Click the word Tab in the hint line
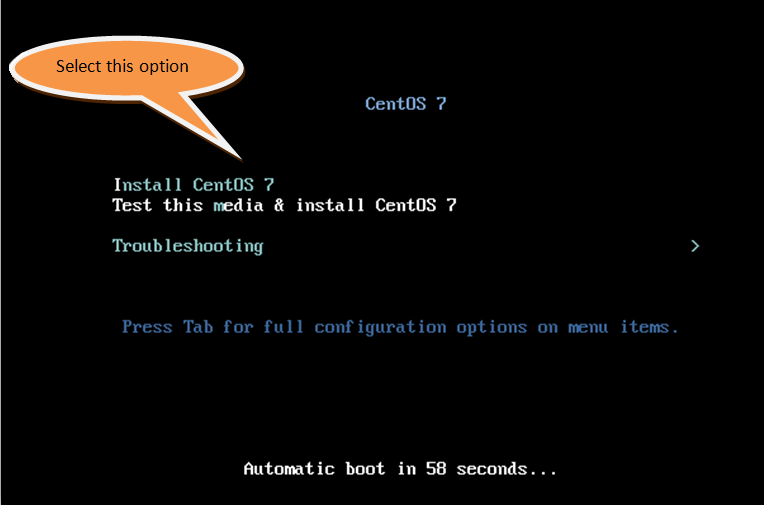Image resolution: width=764 pixels, height=505 pixels. (198, 327)
